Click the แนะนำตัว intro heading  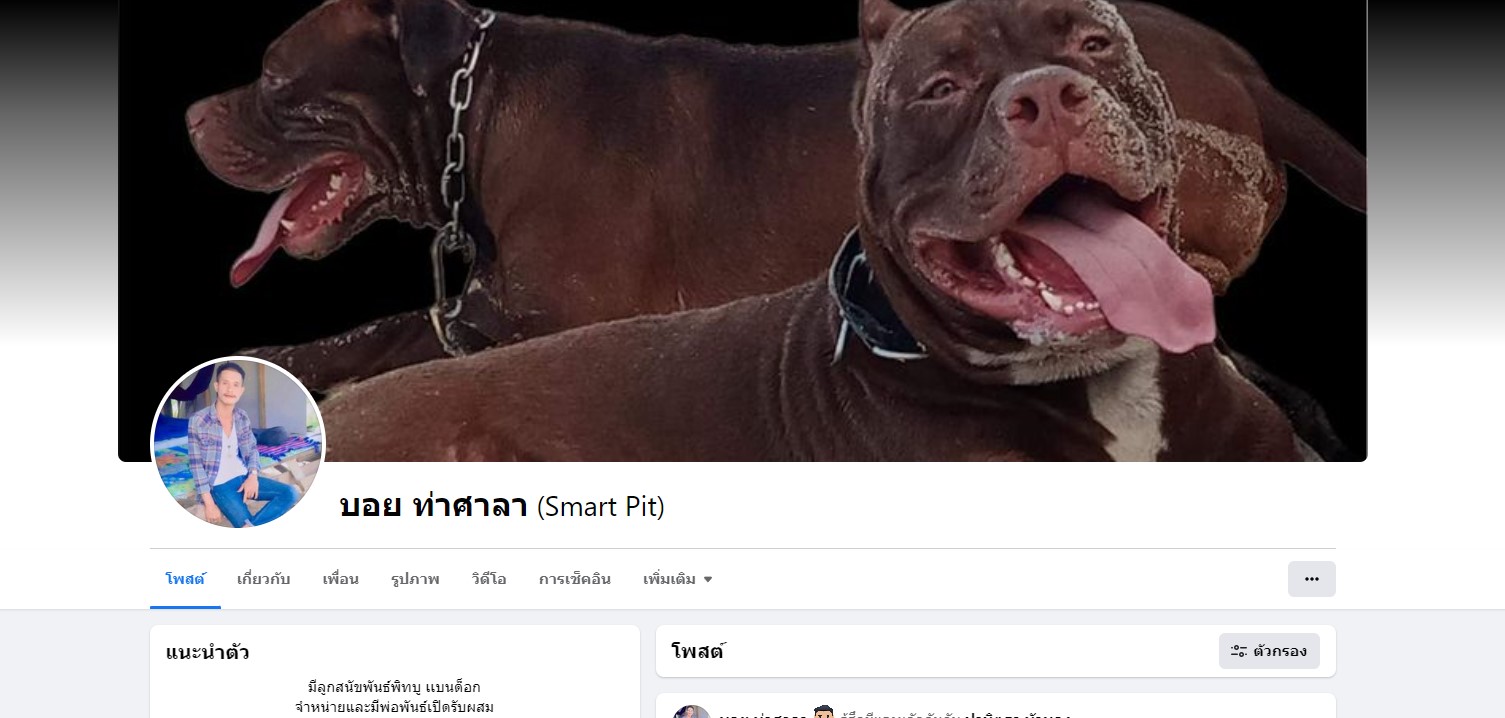point(208,653)
